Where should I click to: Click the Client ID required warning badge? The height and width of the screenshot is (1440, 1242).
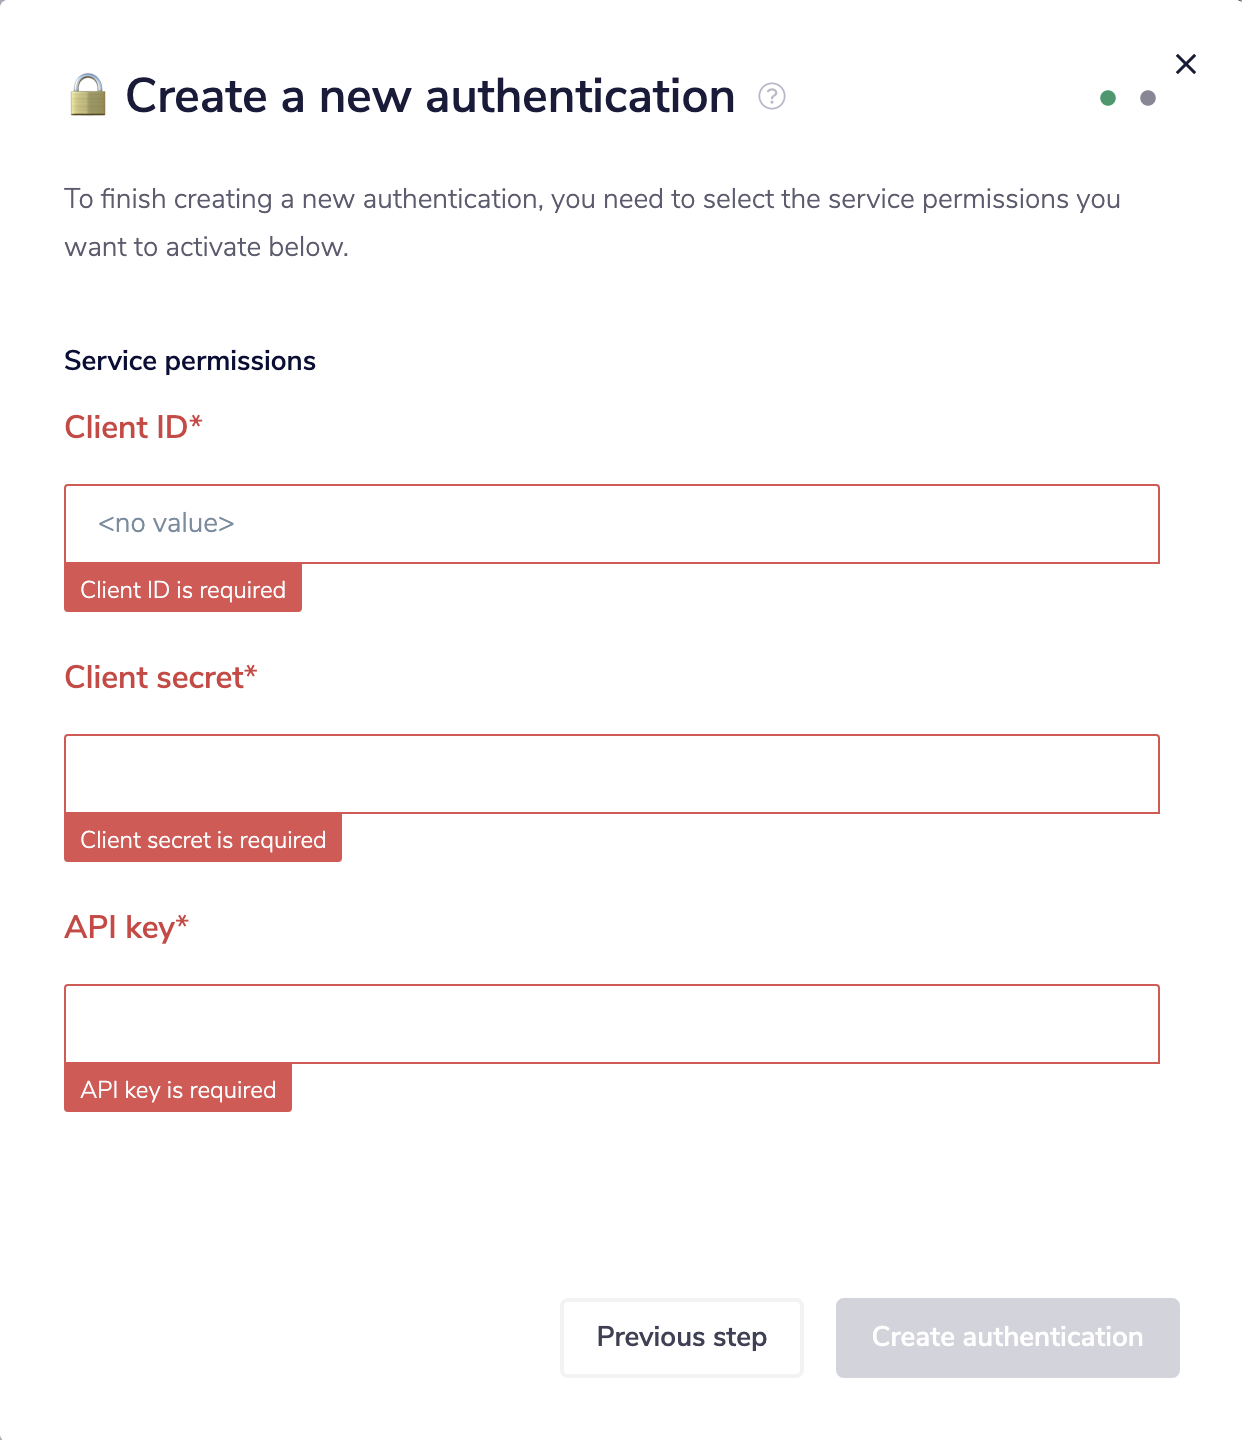point(182,589)
